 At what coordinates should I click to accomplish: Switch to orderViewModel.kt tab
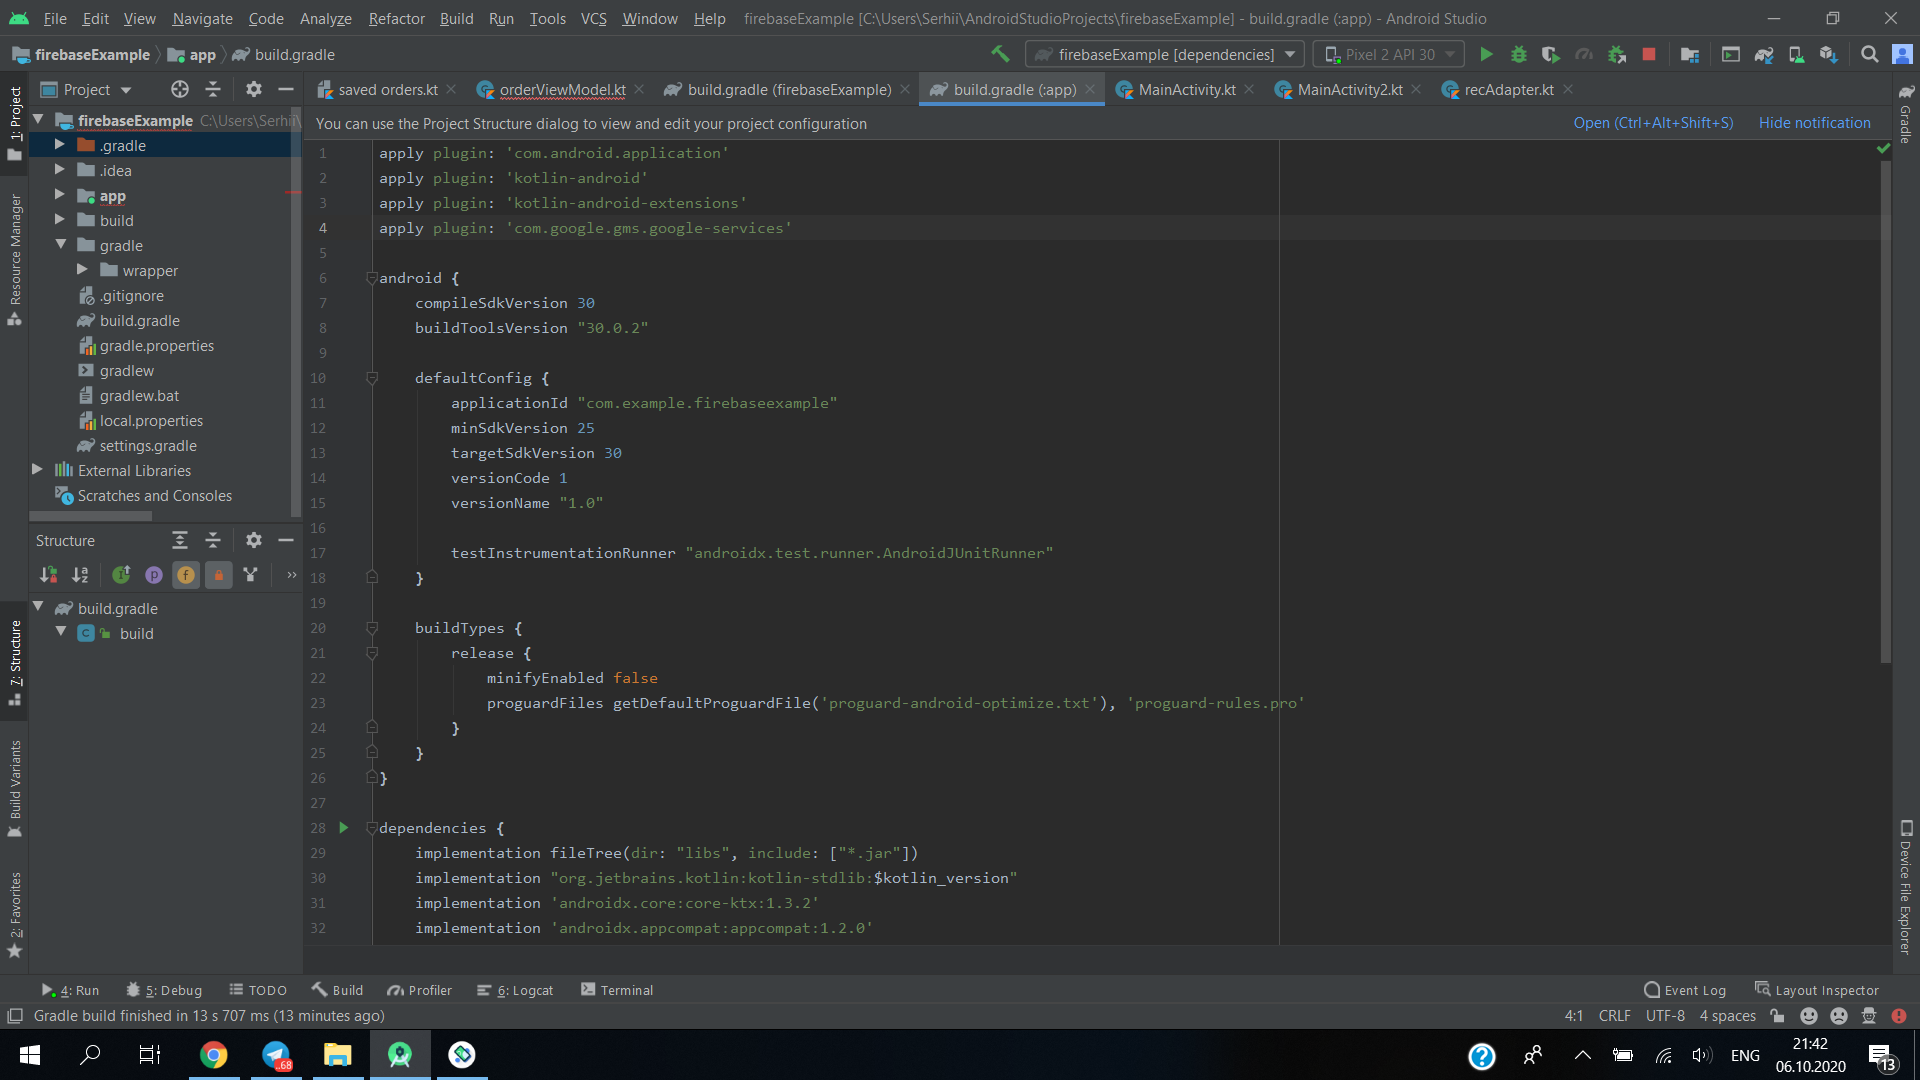tap(562, 89)
